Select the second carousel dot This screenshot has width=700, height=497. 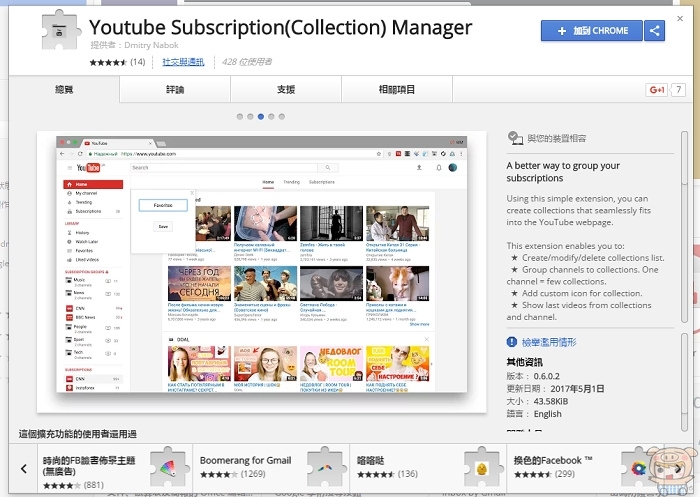click(x=249, y=116)
